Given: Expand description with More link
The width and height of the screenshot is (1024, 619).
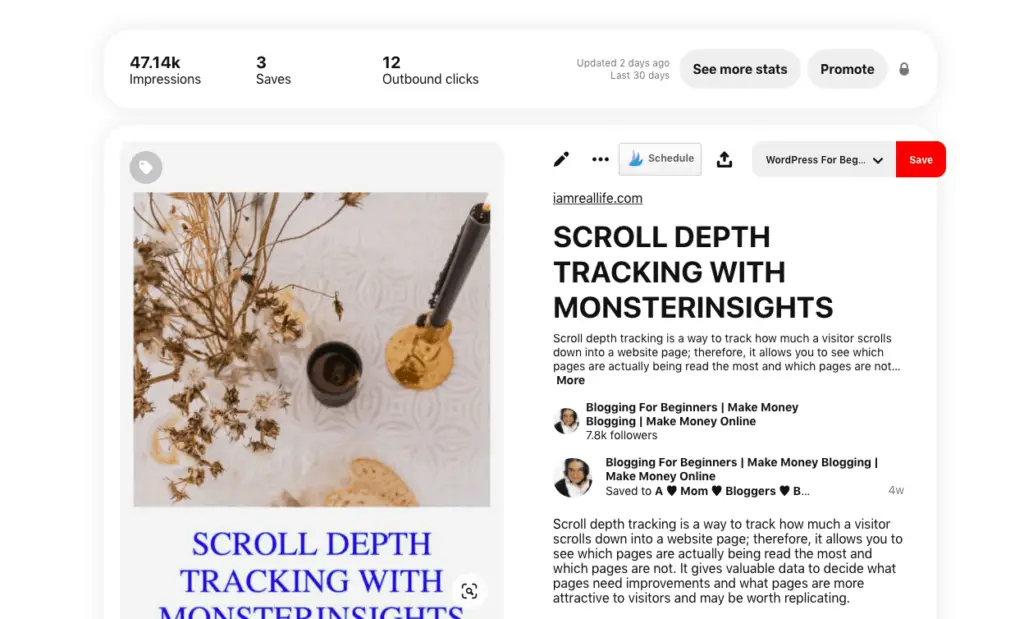Looking at the screenshot, I should [x=570, y=380].
